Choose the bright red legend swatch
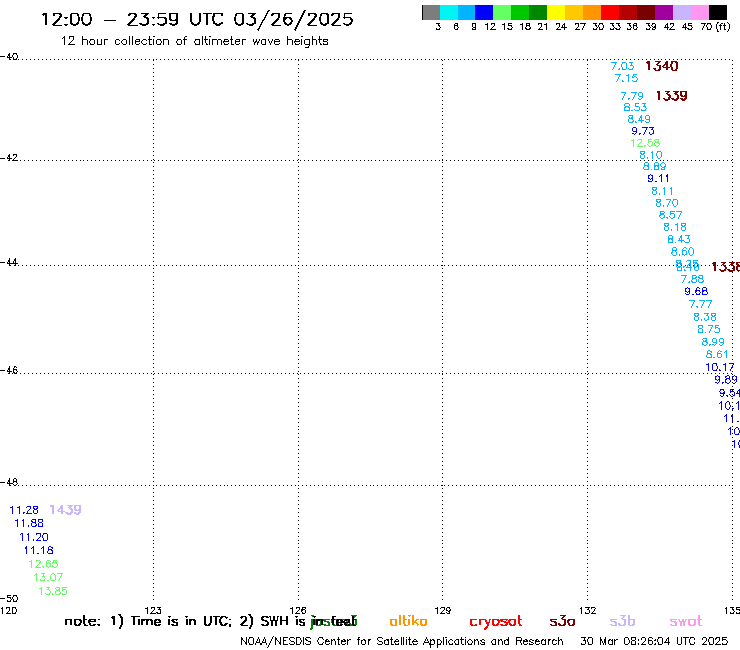Viewport: 740px width, 650px height. (610, 12)
